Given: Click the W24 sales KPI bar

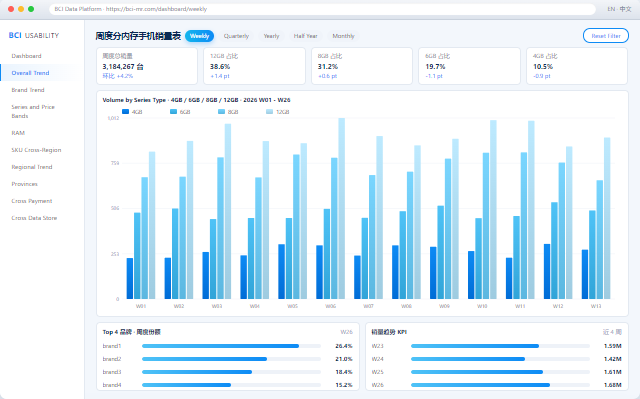Looking at the screenshot, I should tap(500, 359).
